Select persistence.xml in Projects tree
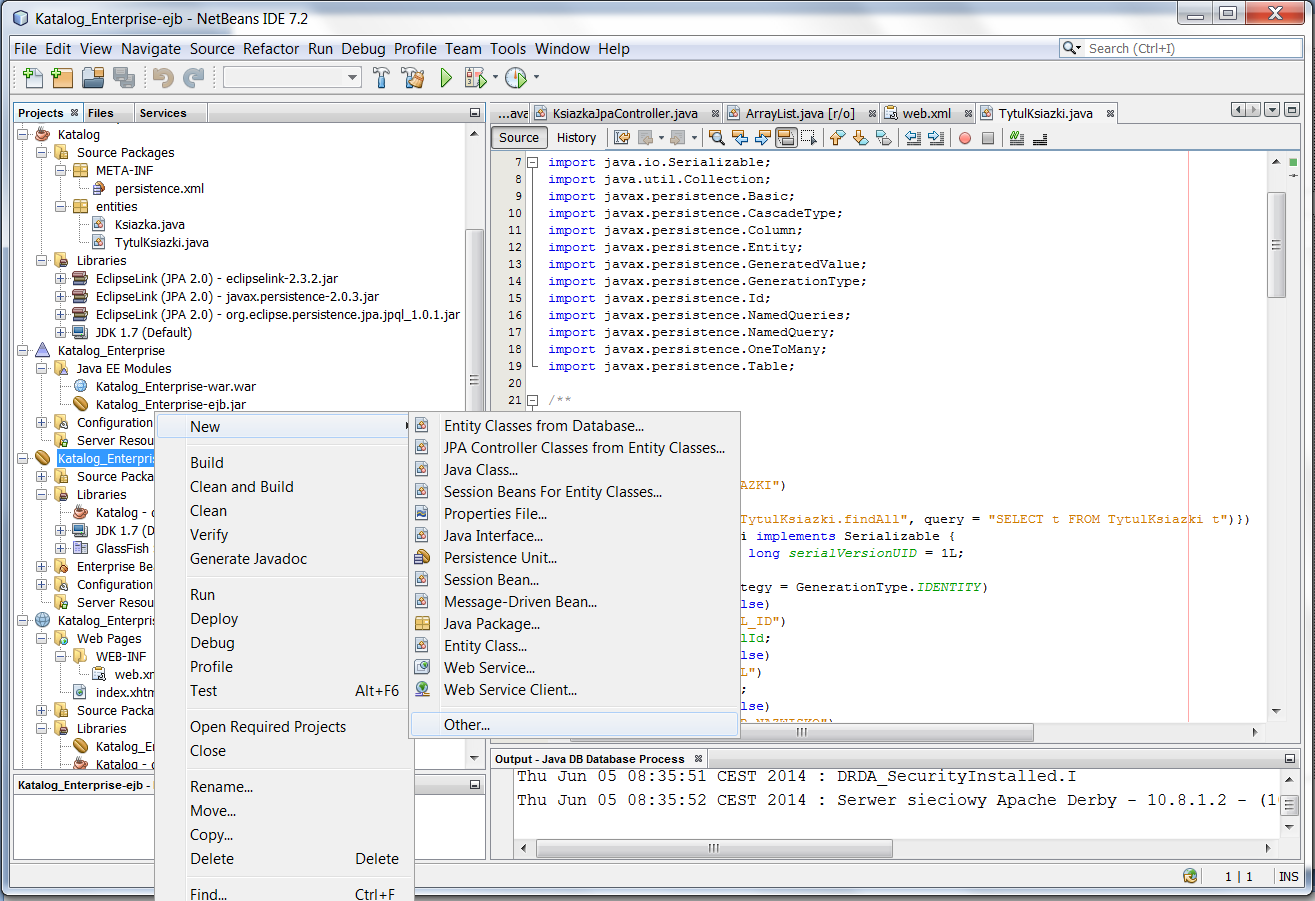 159,188
